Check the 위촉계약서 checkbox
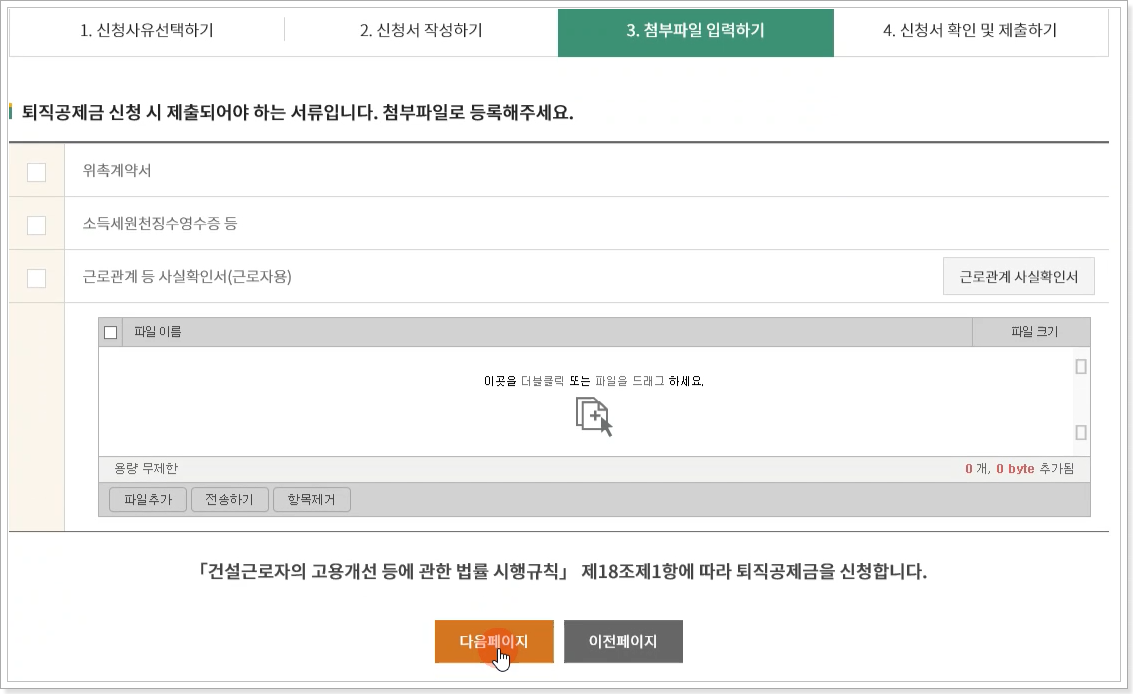Viewport: 1133px width, 694px height. tap(36, 172)
